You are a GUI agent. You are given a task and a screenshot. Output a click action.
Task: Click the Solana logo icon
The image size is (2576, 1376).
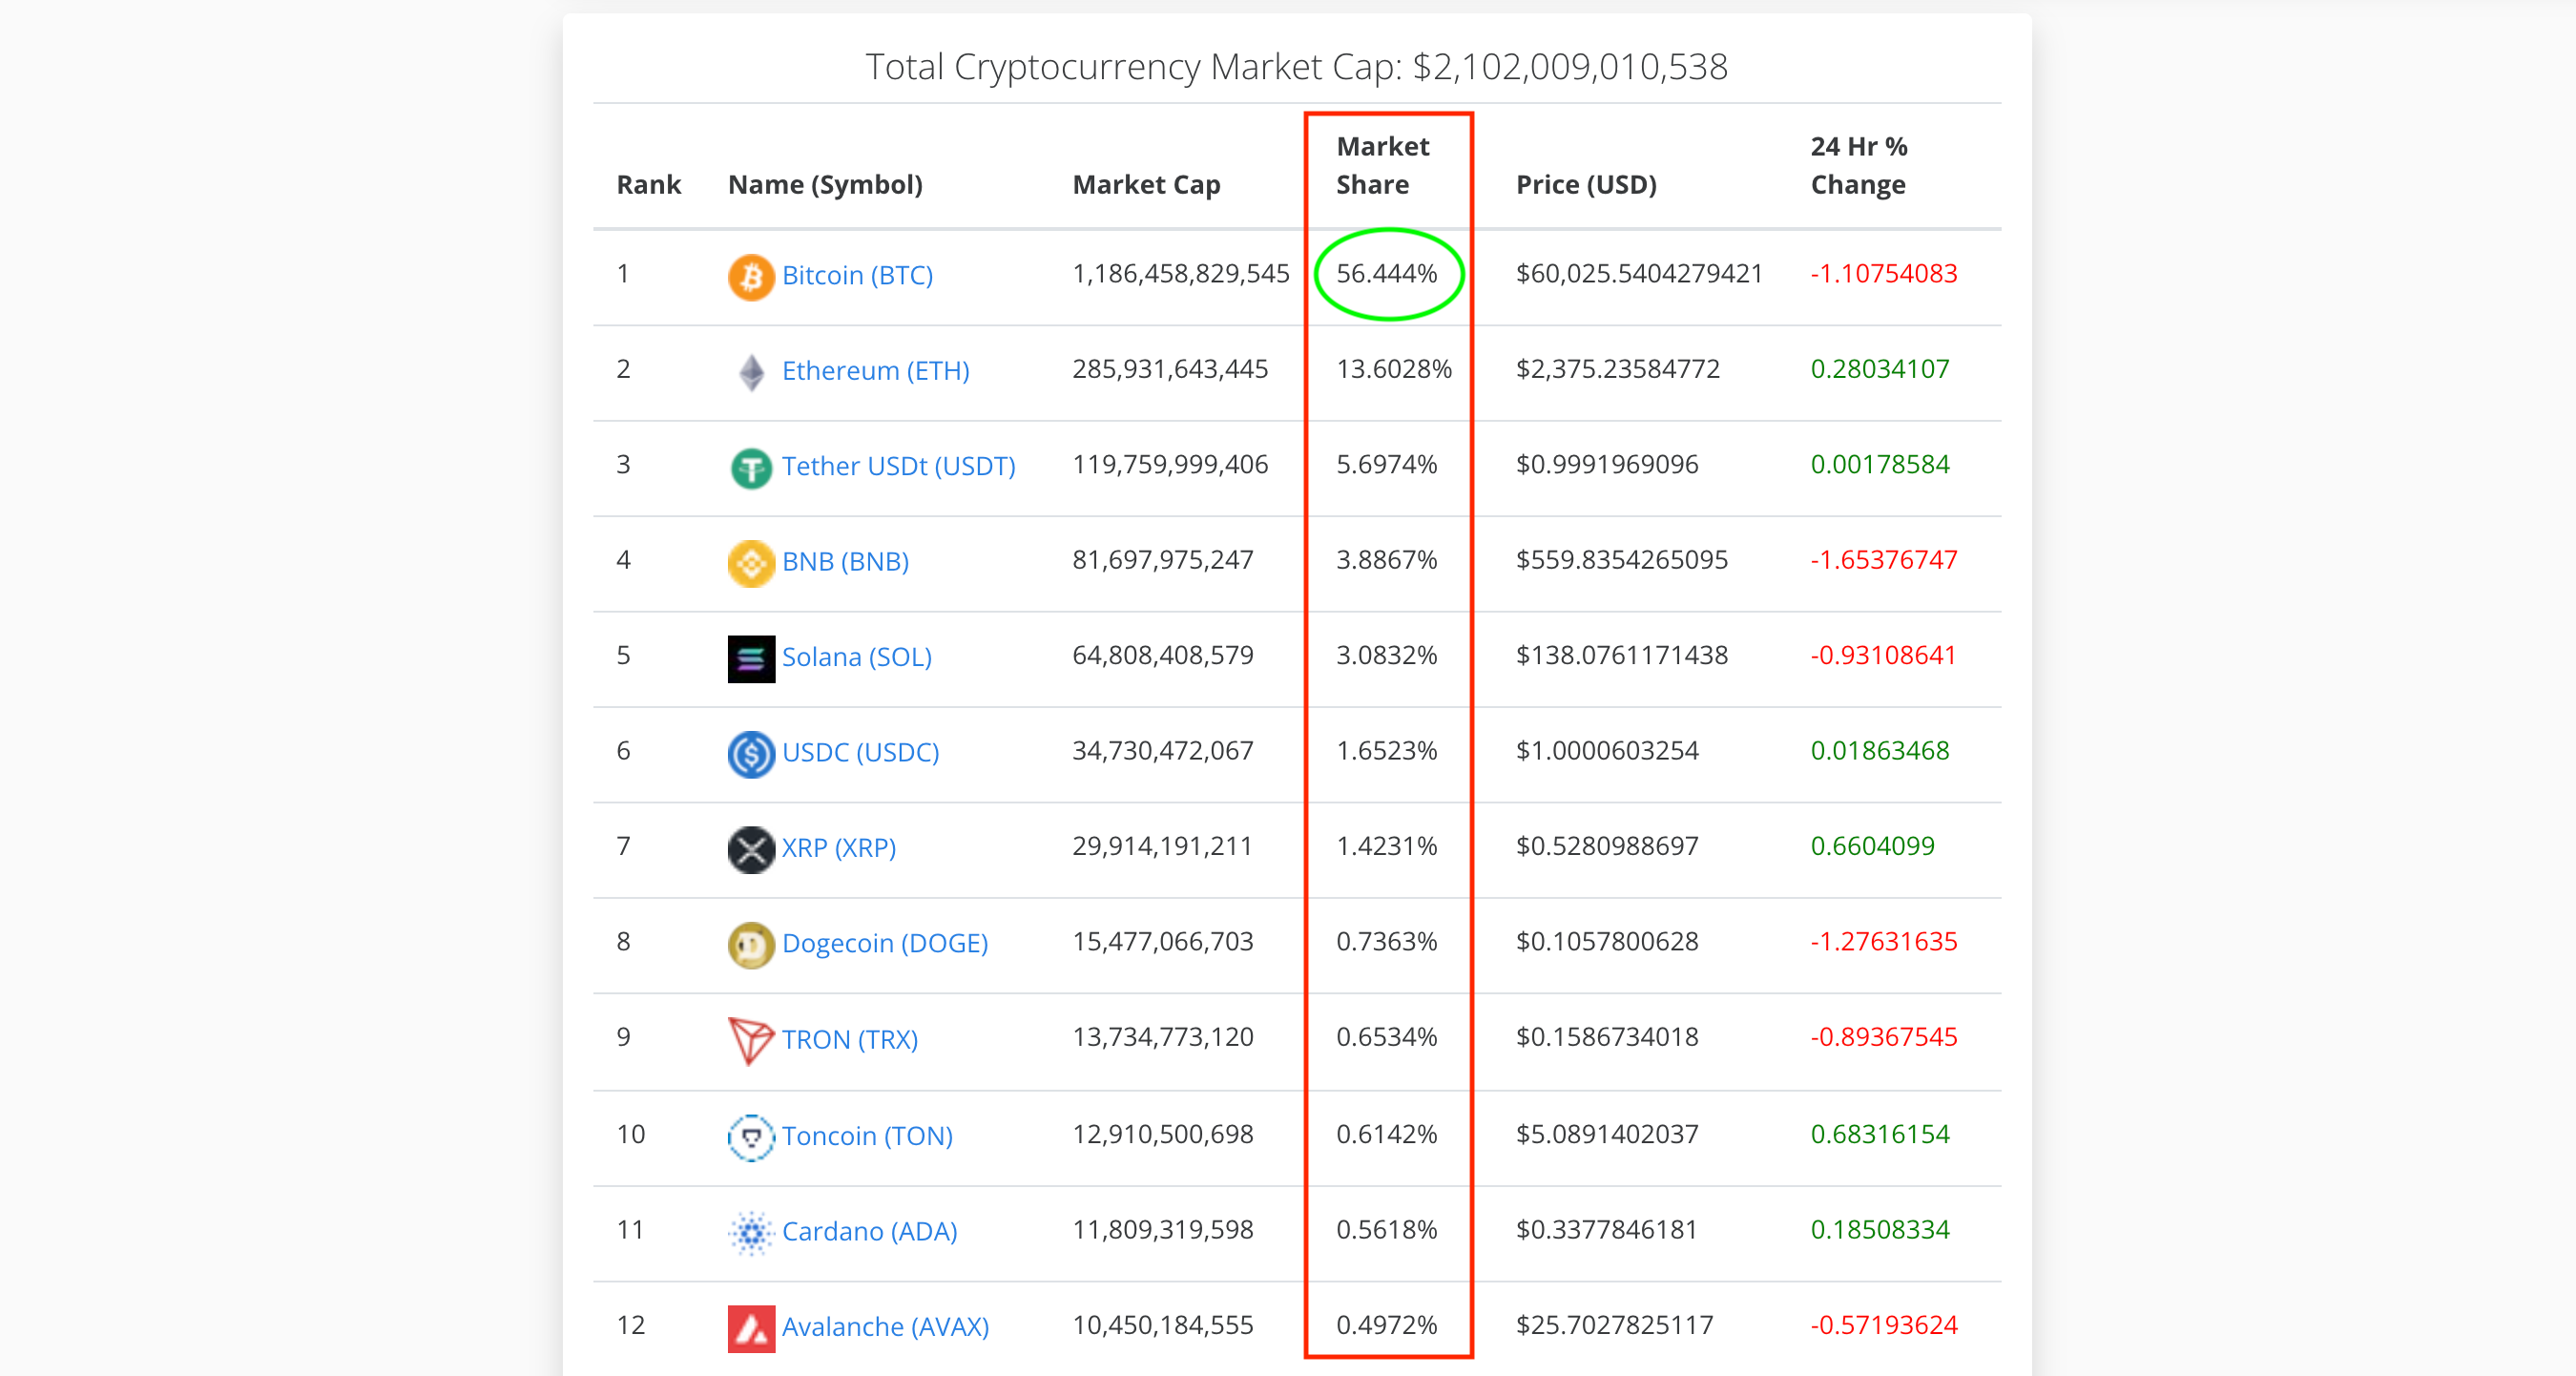click(x=751, y=657)
